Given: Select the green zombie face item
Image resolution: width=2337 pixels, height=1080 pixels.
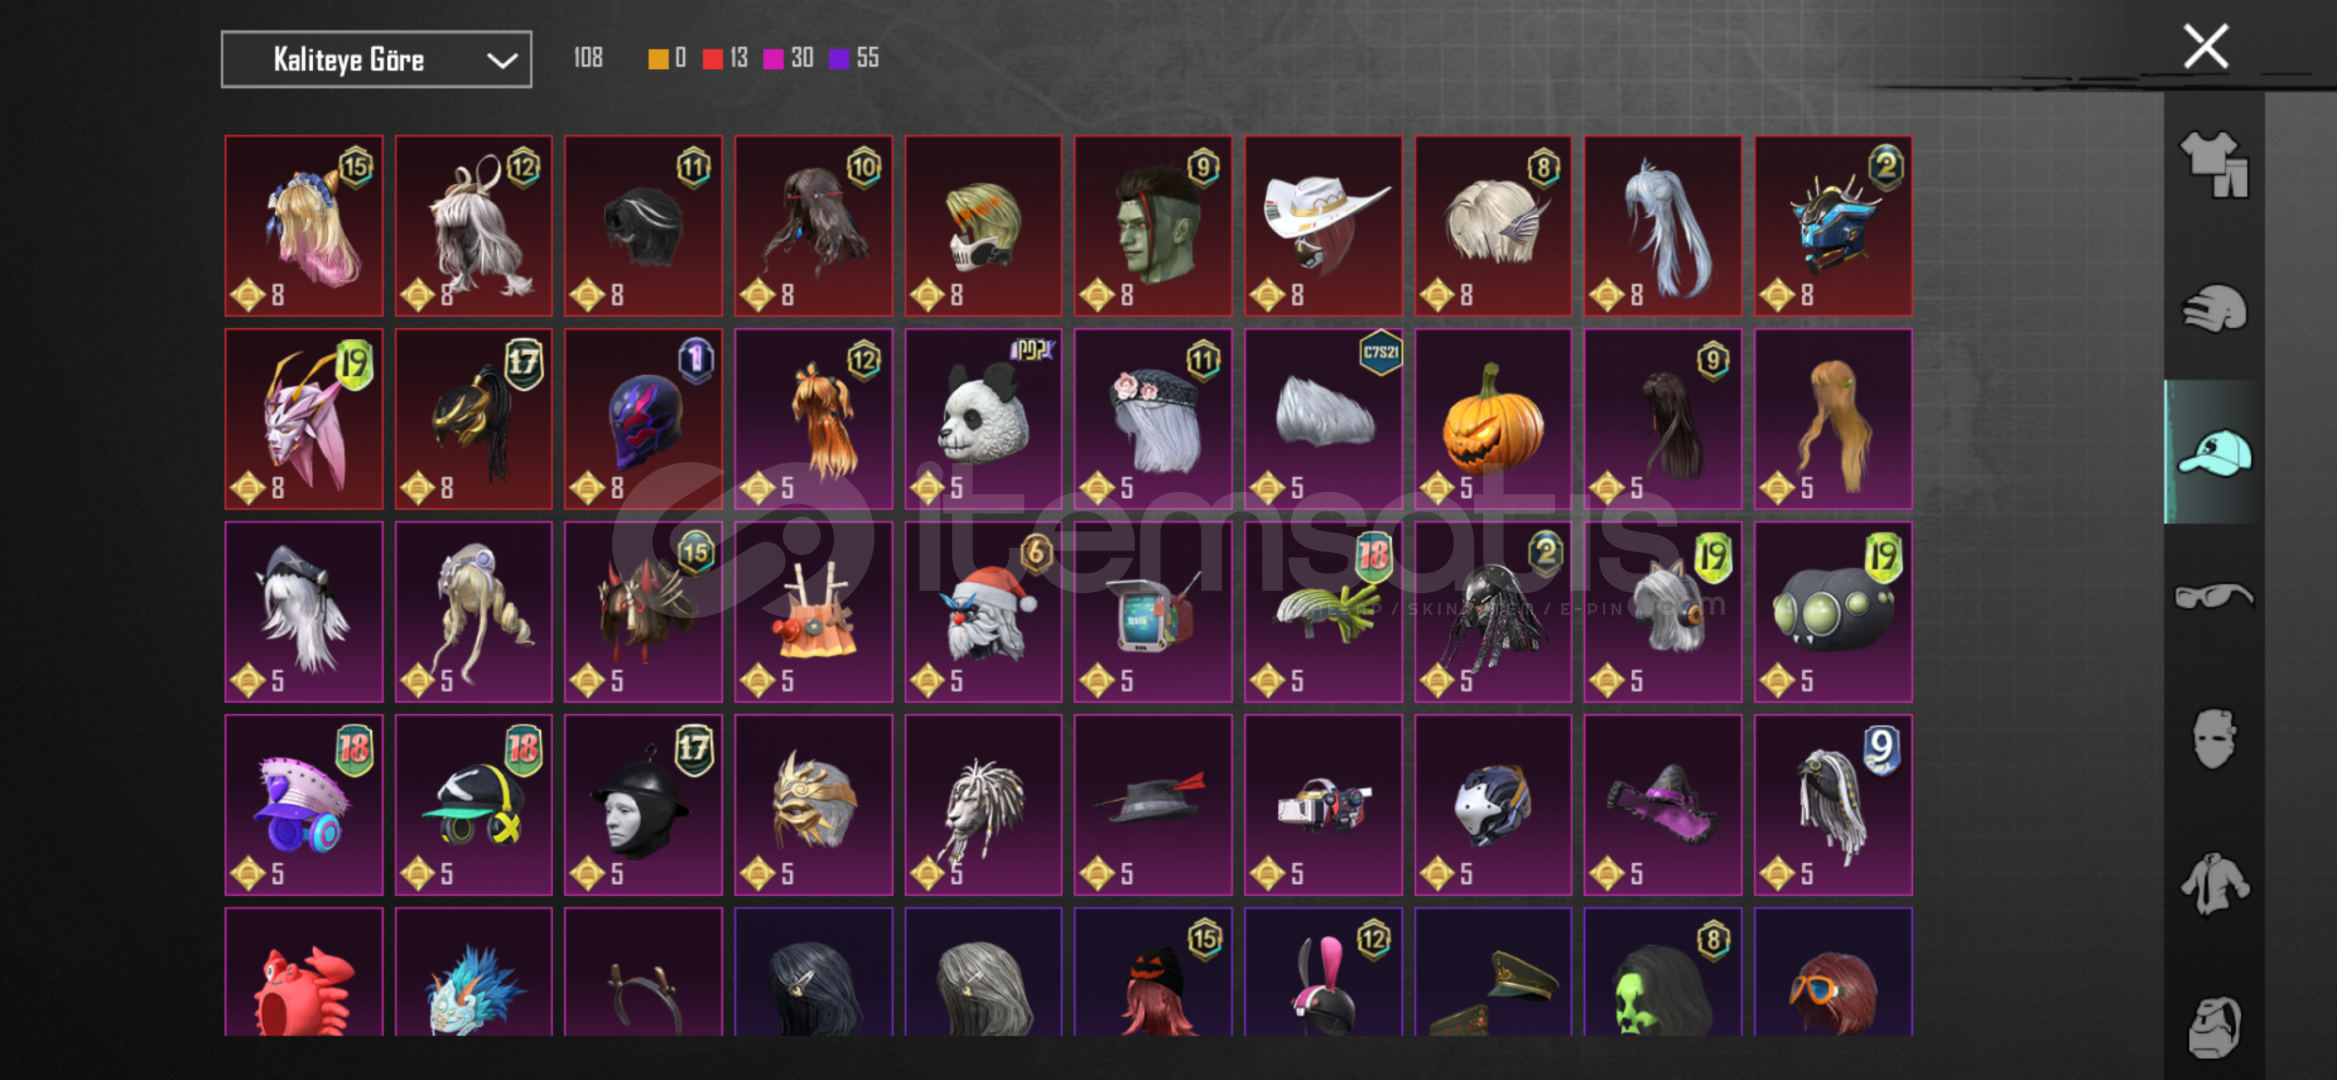Looking at the screenshot, I should click(x=1153, y=226).
